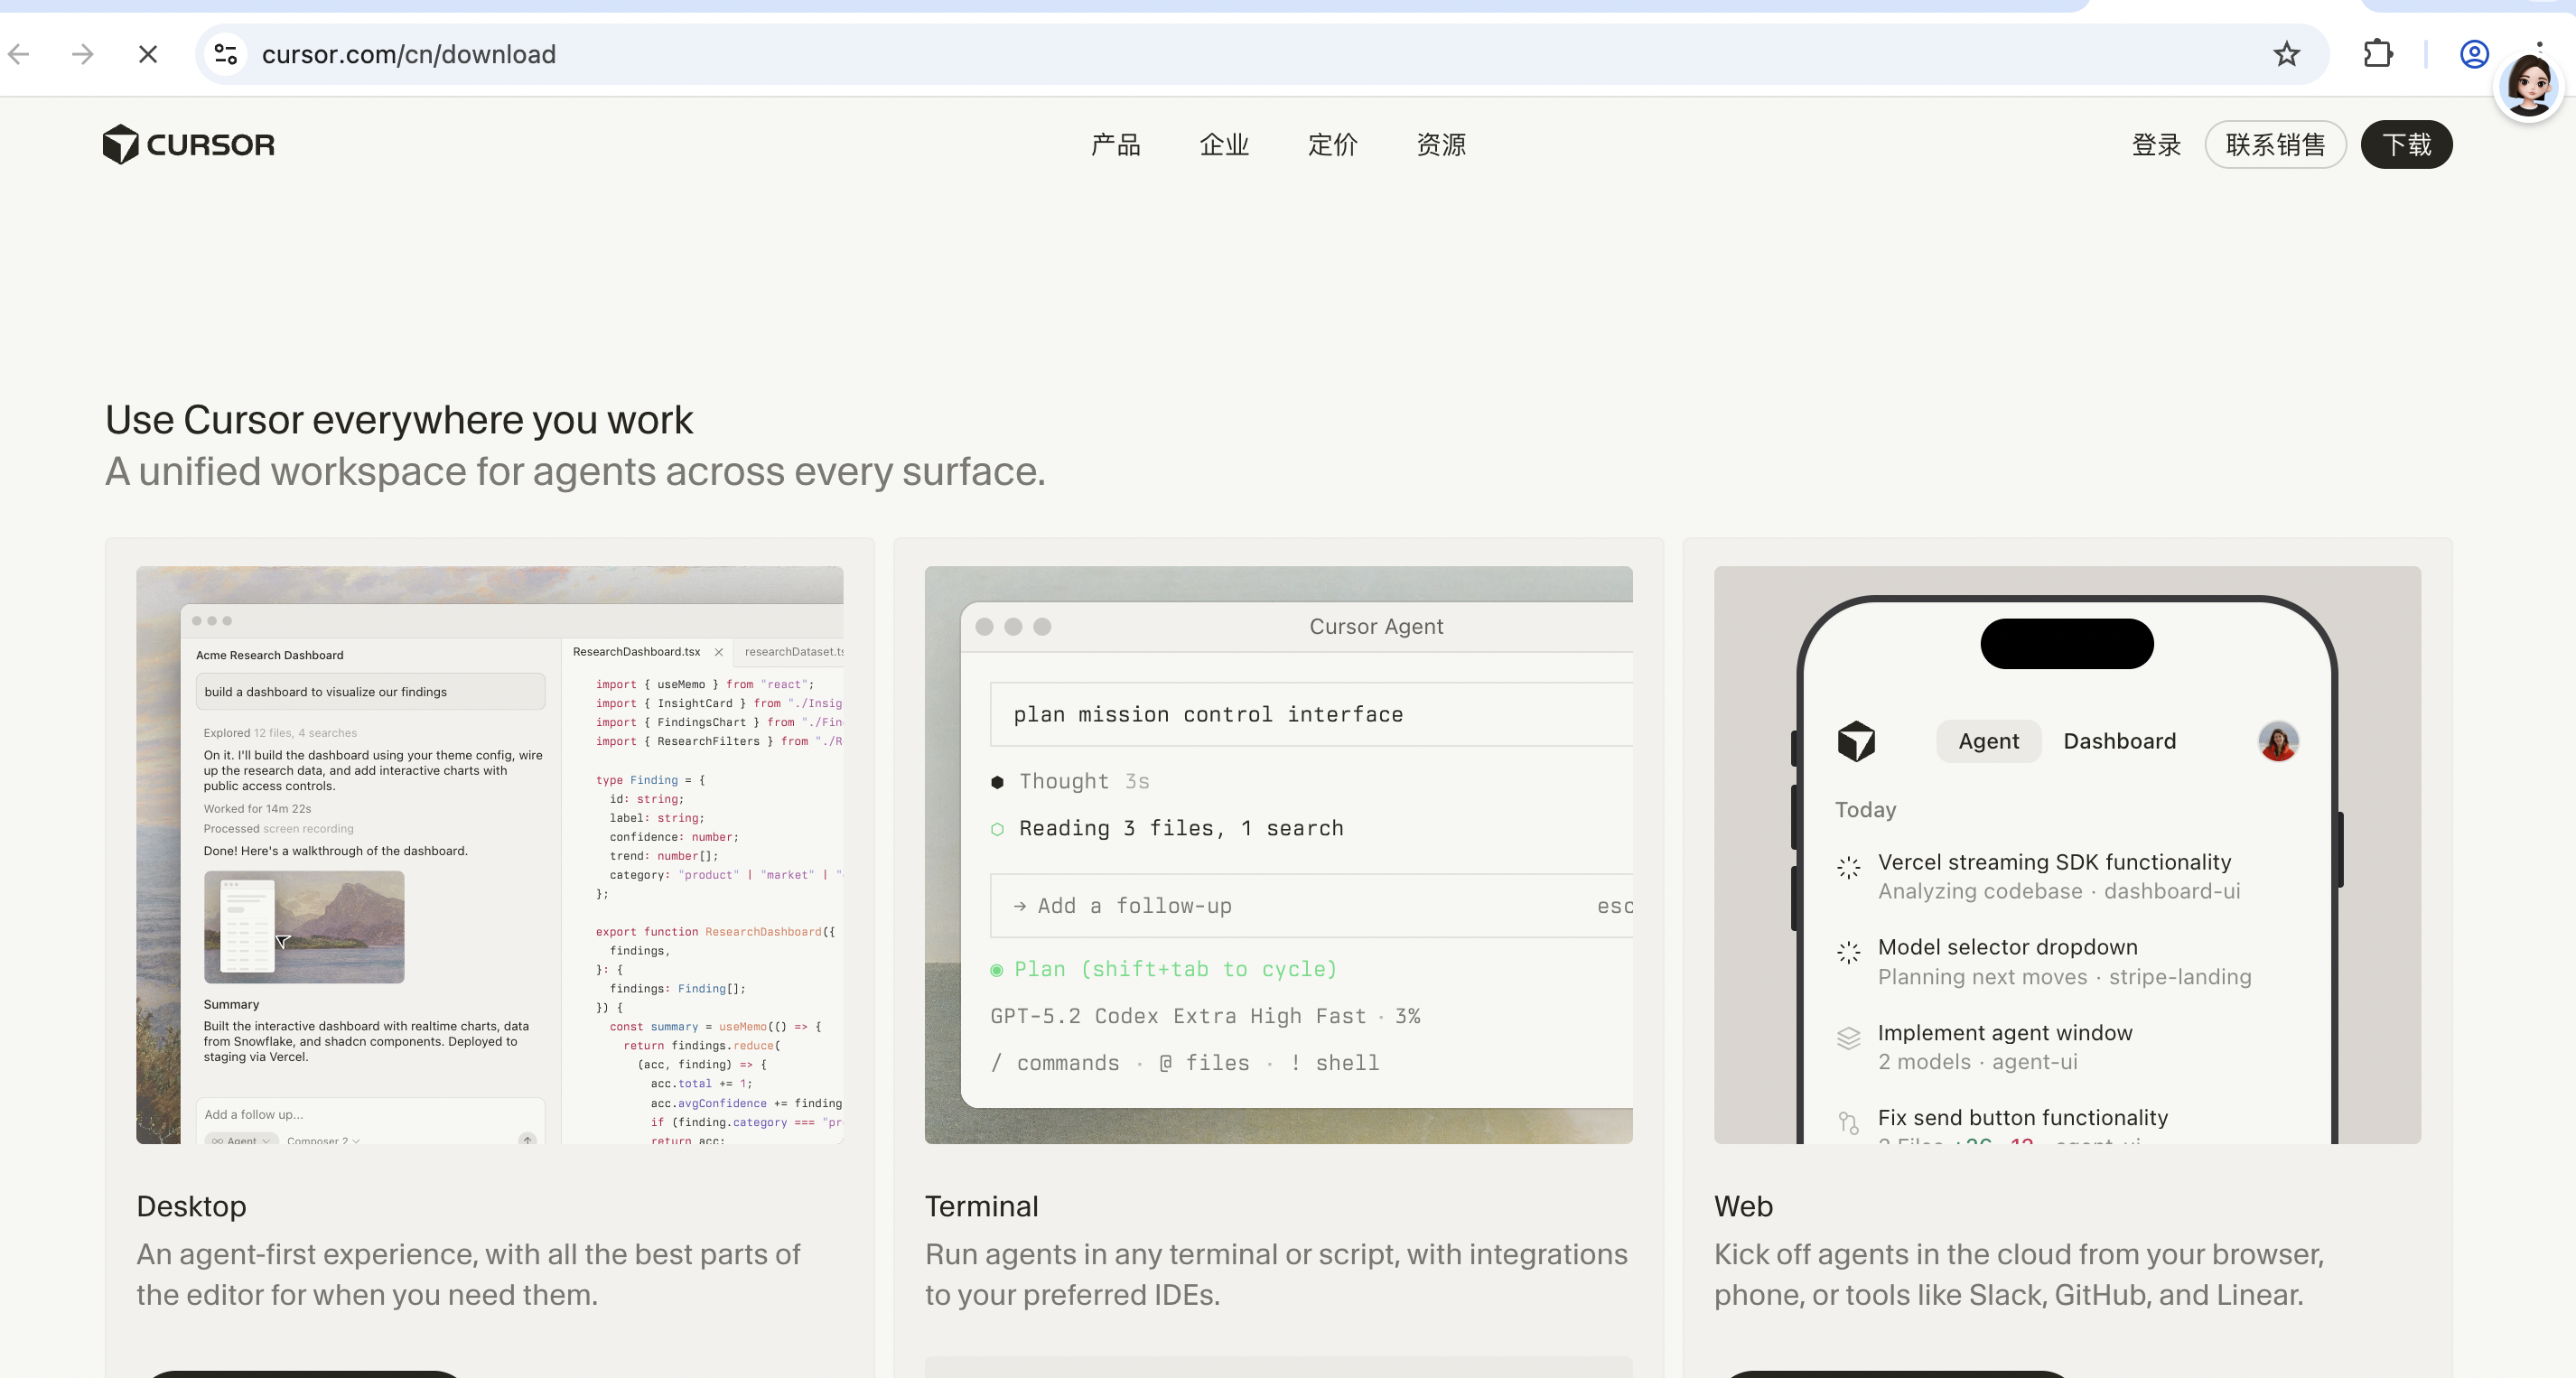The height and width of the screenshot is (1378, 2576).
Task: Open the Desktop editor preview image
Action: [490, 855]
